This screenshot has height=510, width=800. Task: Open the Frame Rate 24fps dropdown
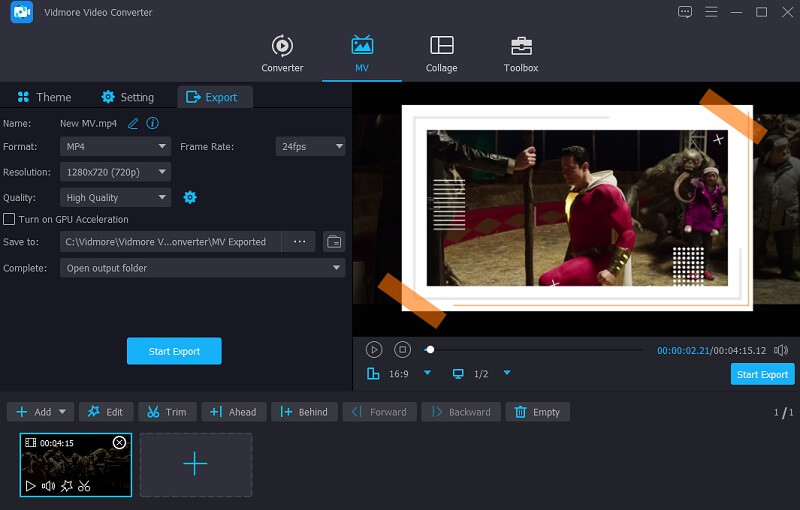tap(310, 146)
